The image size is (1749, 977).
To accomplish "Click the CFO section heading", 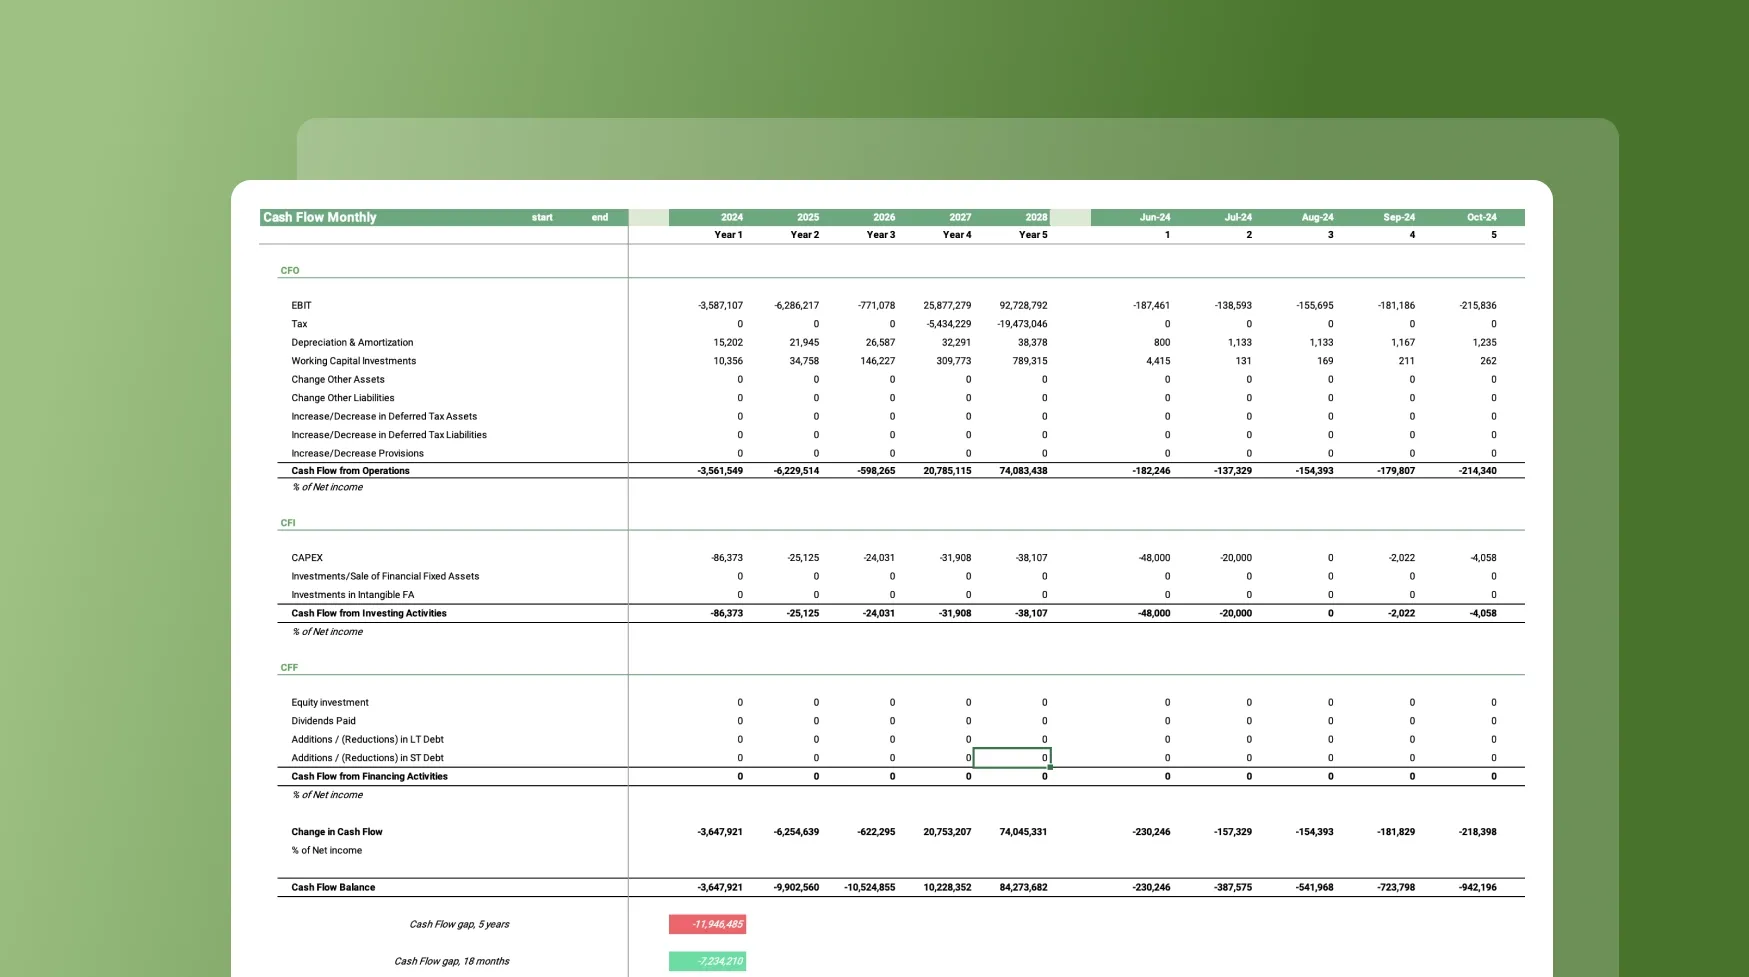I will (x=290, y=271).
